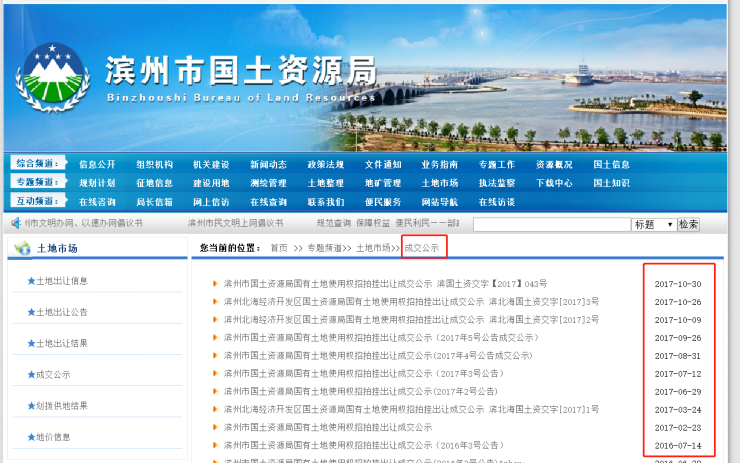Screen dimensions: 740x463
Task: Click the star icon before 地价信息
Action: pyautogui.click(x=31, y=437)
